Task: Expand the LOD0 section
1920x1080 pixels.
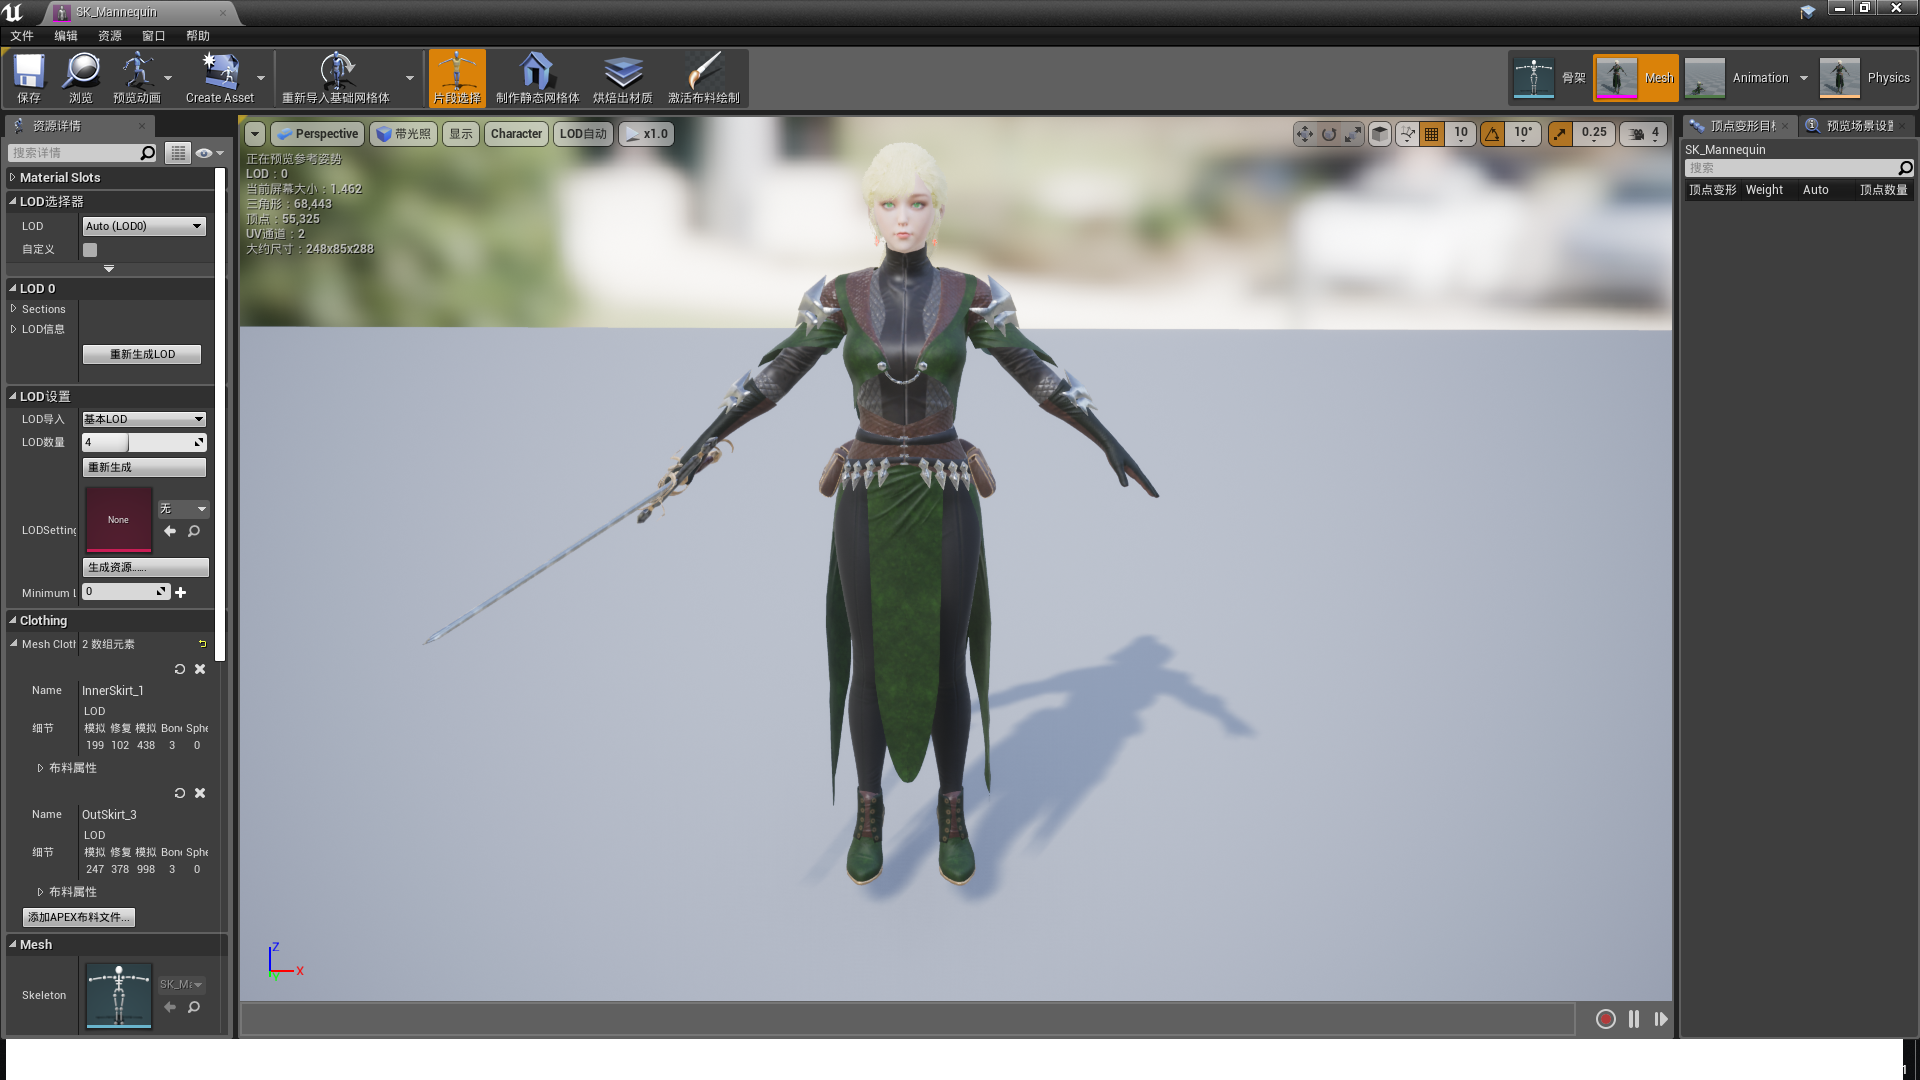Action: [12, 287]
